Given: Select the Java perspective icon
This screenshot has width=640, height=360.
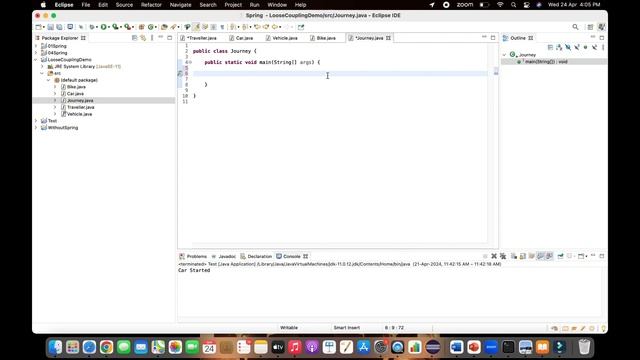Looking at the screenshot, I should point(601,27).
